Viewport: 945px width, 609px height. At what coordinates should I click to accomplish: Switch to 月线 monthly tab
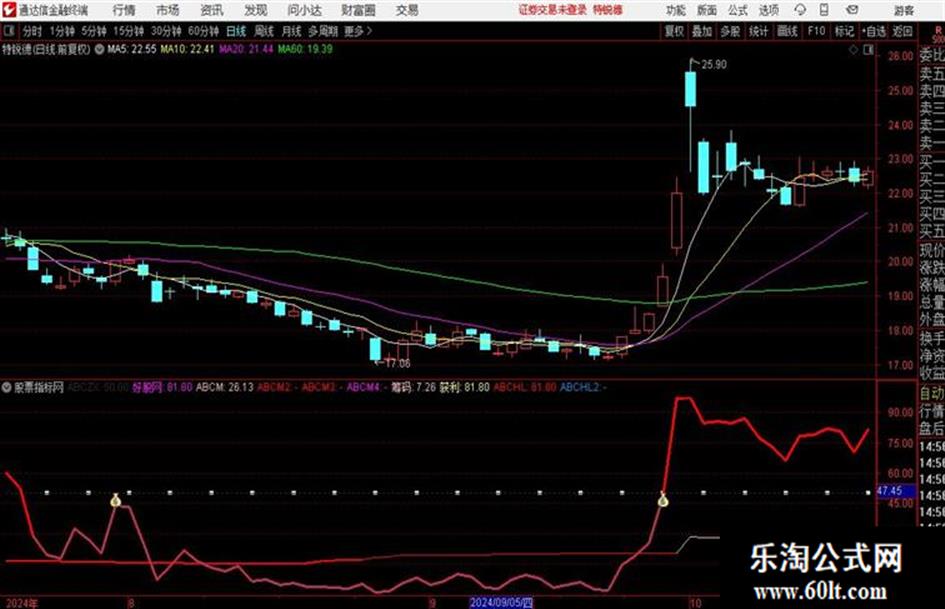pos(291,31)
